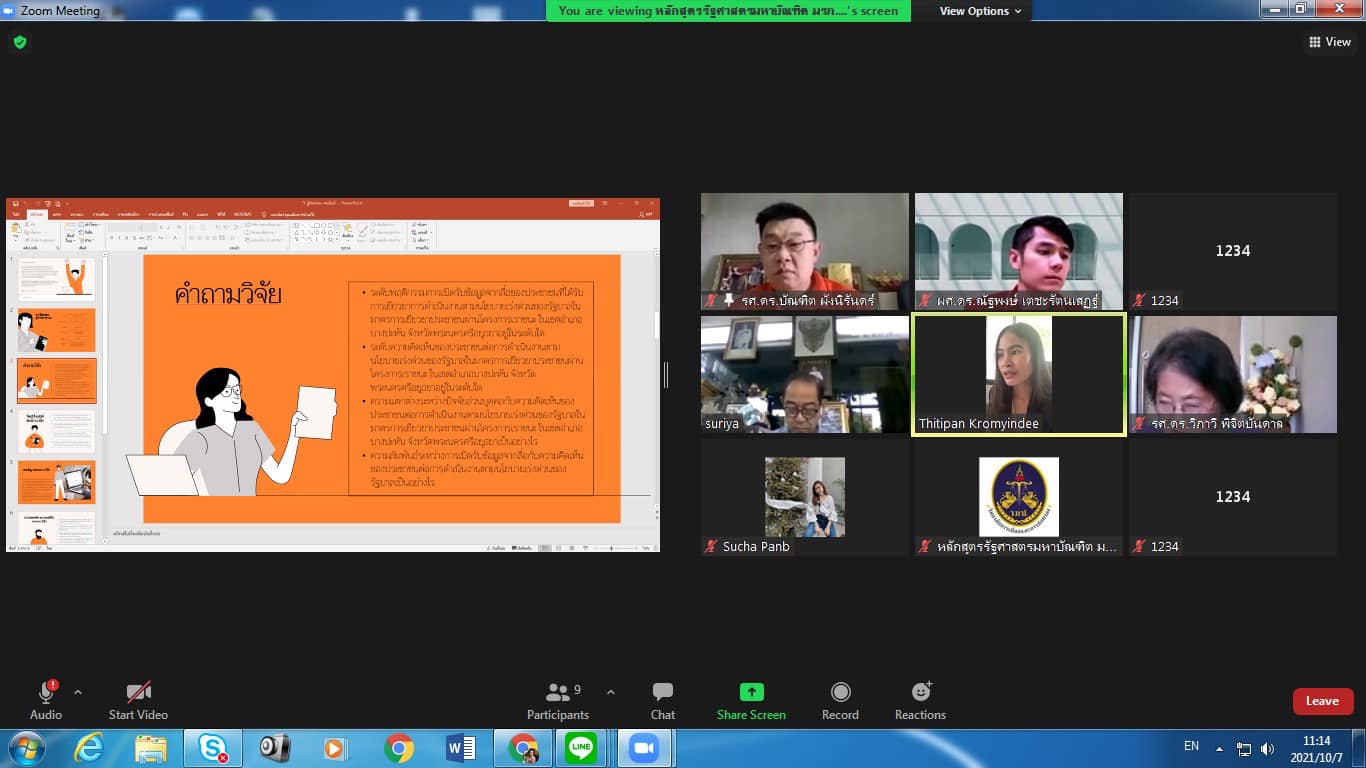Expand the arrow next to Participants
This screenshot has width=1366, height=768.
611,692
